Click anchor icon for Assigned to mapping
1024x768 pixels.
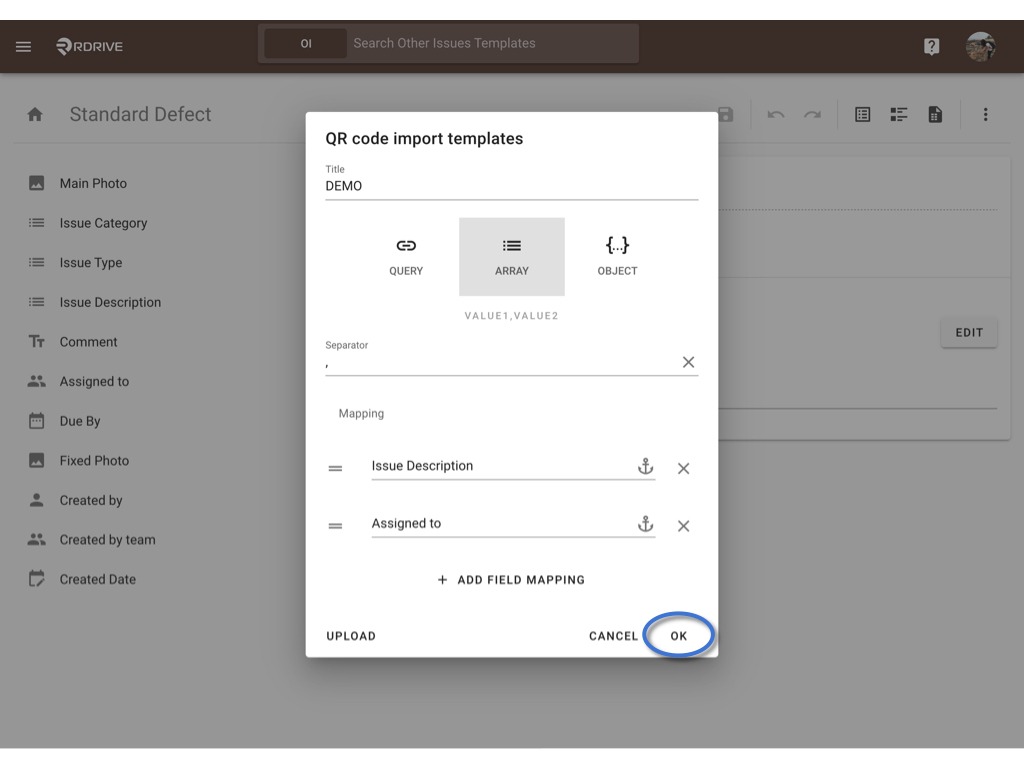point(645,524)
